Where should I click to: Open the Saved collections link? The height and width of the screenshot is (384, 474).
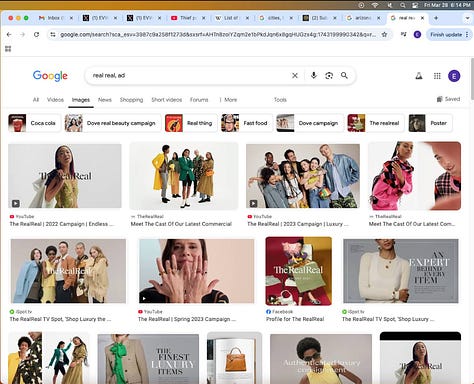click(x=448, y=99)
